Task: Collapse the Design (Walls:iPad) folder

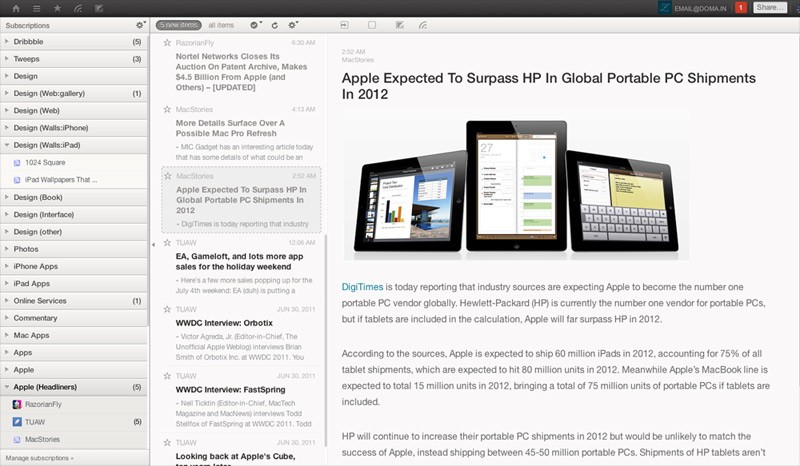Action: pos(7,145)
